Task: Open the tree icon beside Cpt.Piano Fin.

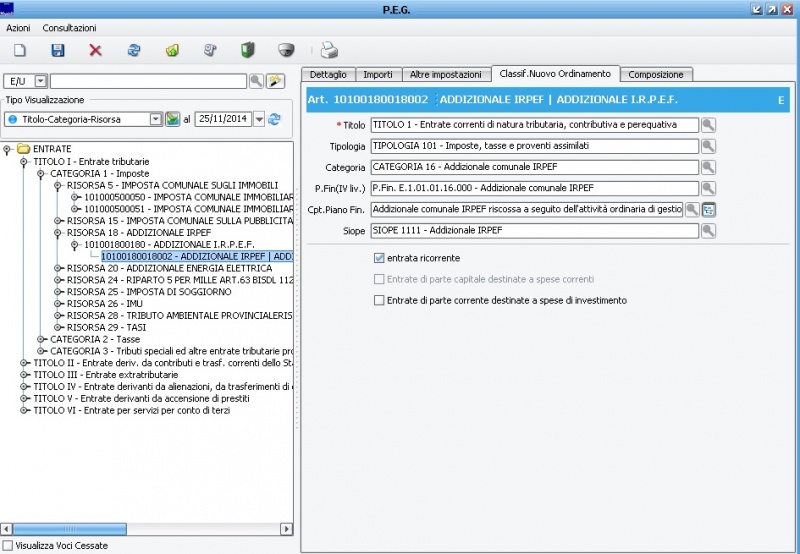Action: [x=709, y=210]
